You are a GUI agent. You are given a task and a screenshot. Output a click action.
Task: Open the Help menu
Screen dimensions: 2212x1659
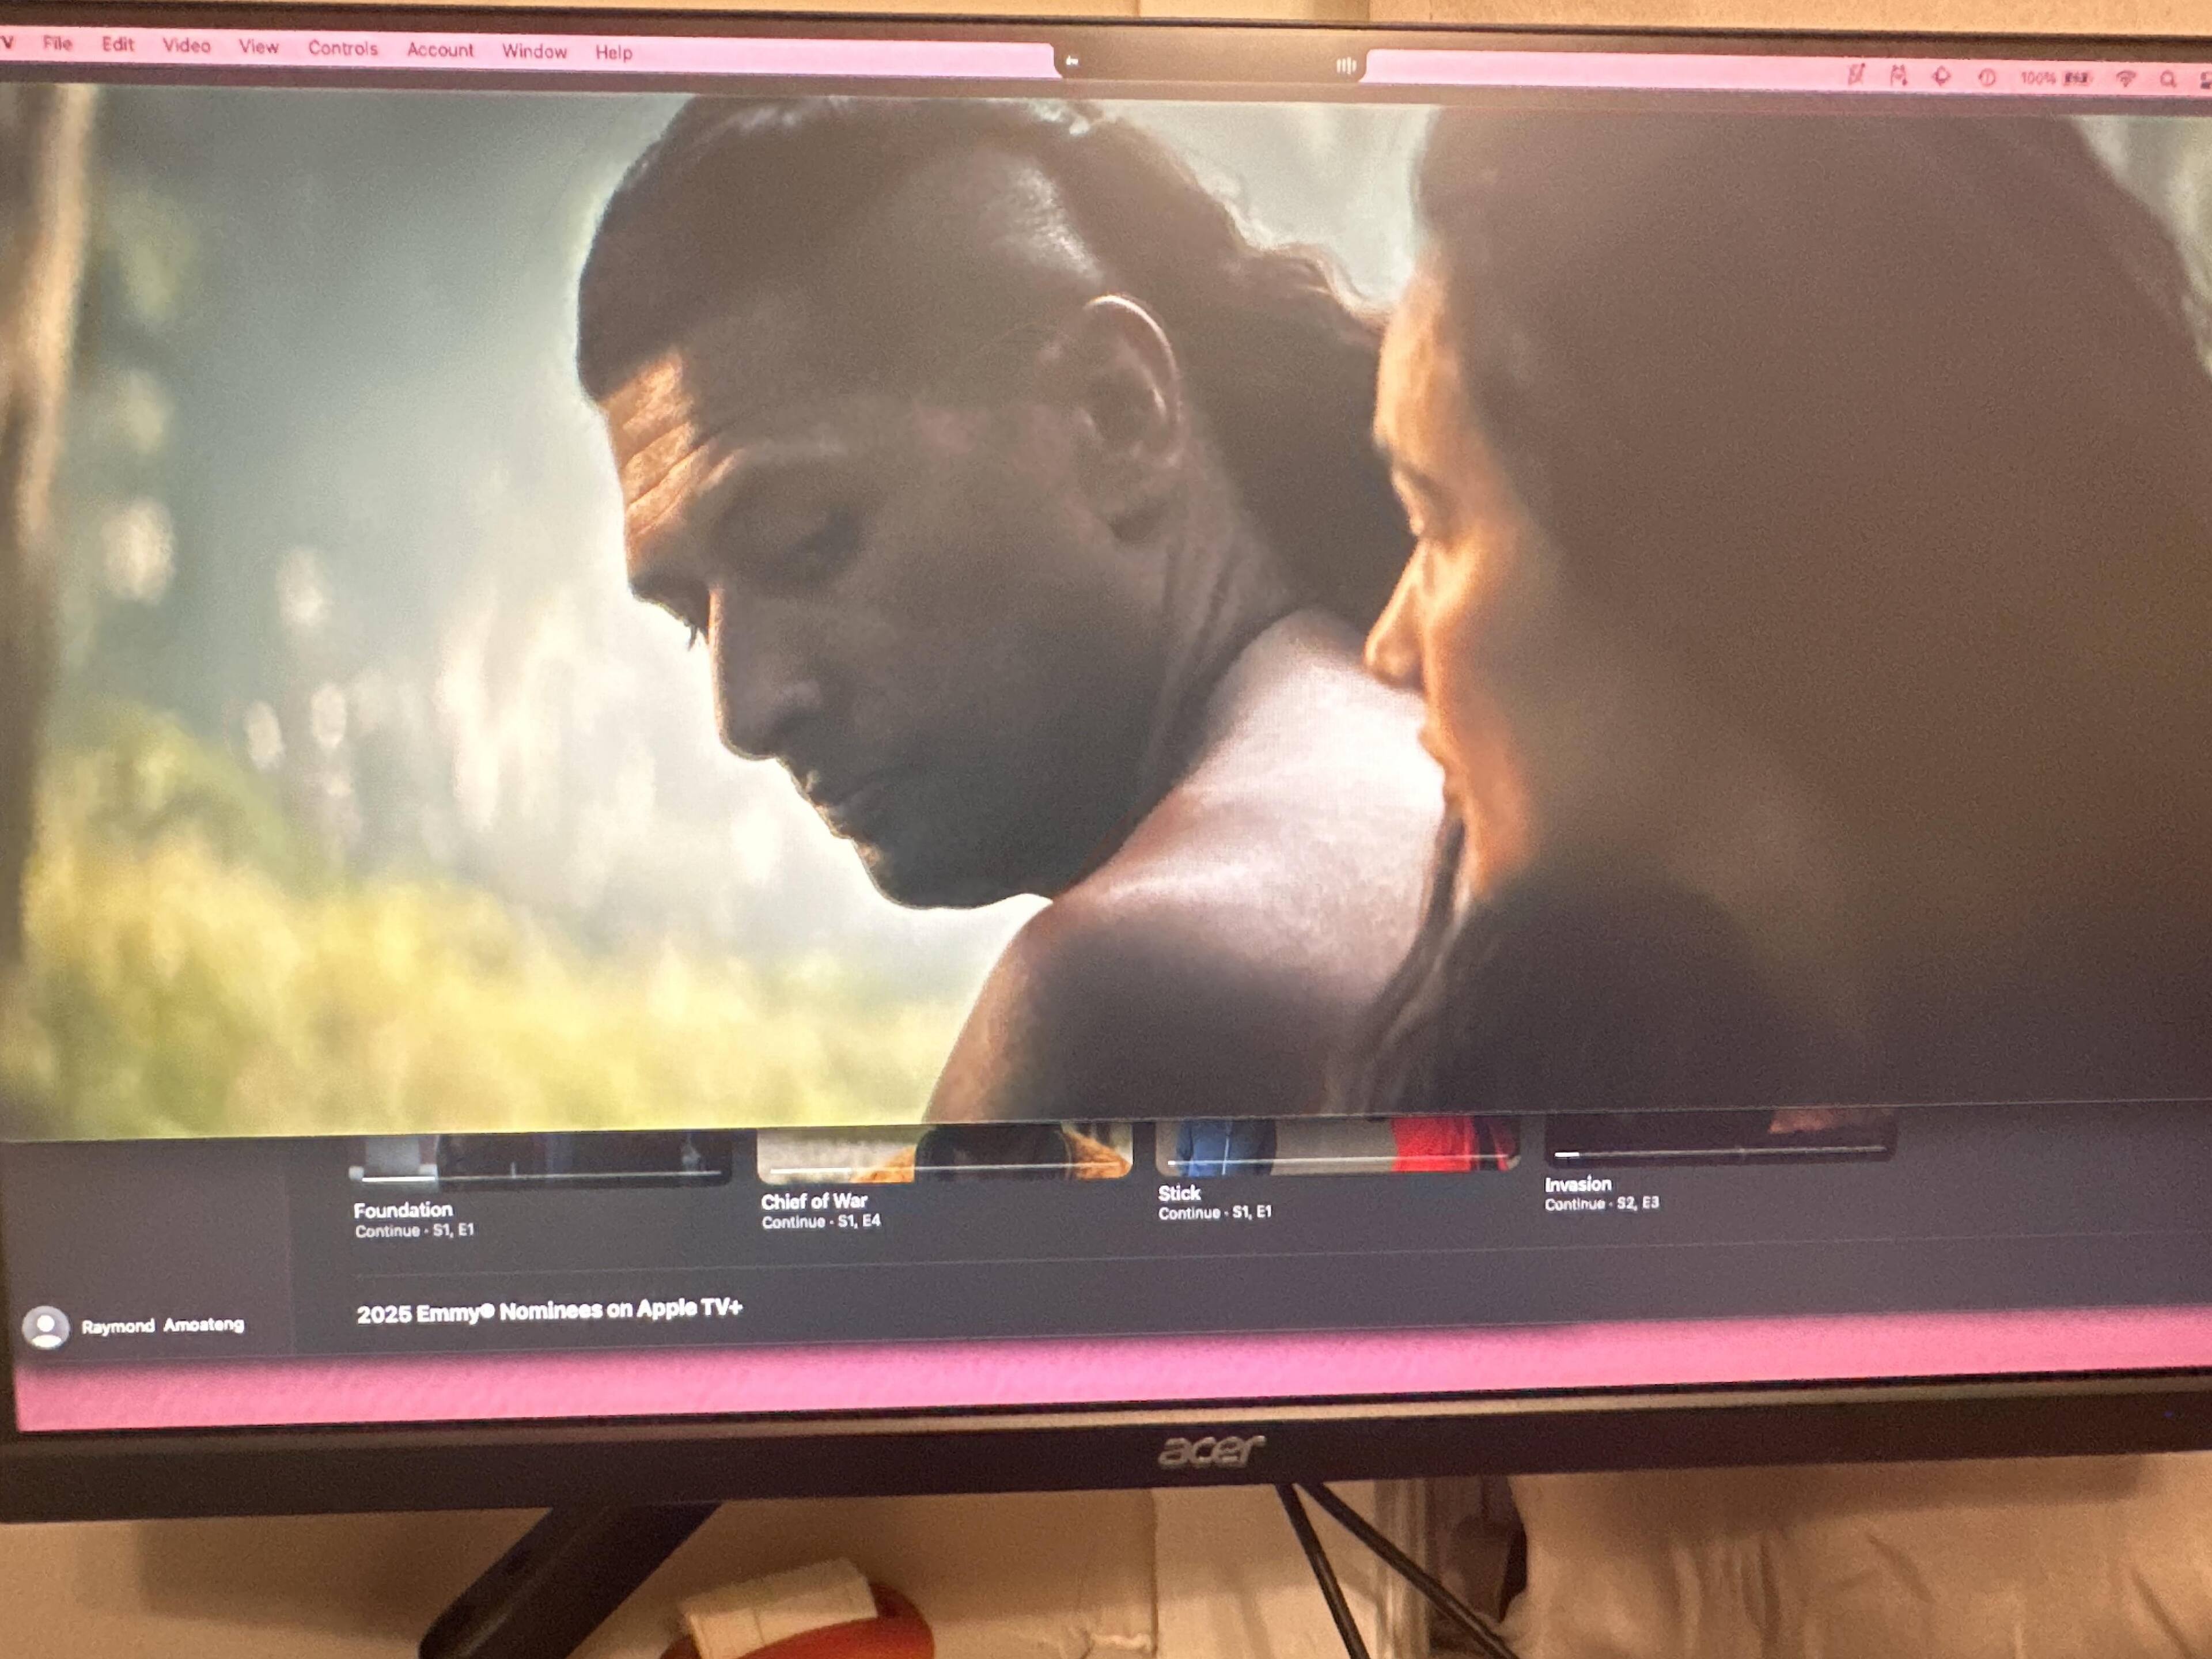pyautogui.click(x=613, y=52)
